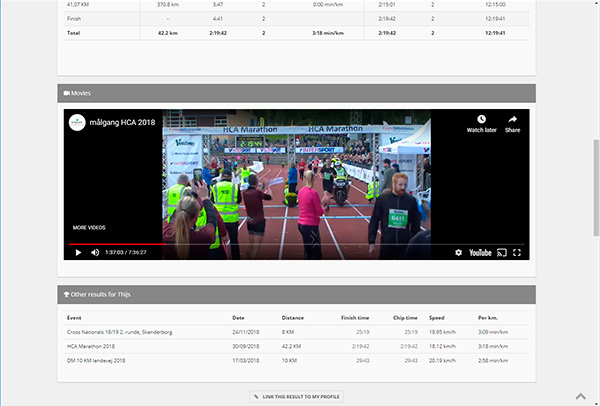This screenshot has height=406, width=600.
Task: Click the Finish row label in splits table
Action: point(74,19)
